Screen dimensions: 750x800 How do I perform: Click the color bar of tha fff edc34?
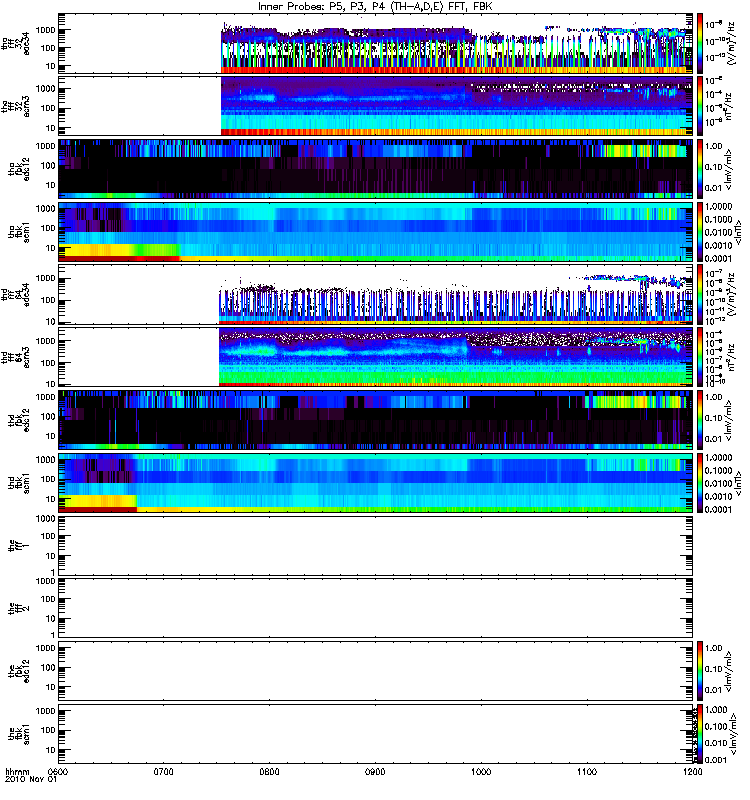(700, 43)
